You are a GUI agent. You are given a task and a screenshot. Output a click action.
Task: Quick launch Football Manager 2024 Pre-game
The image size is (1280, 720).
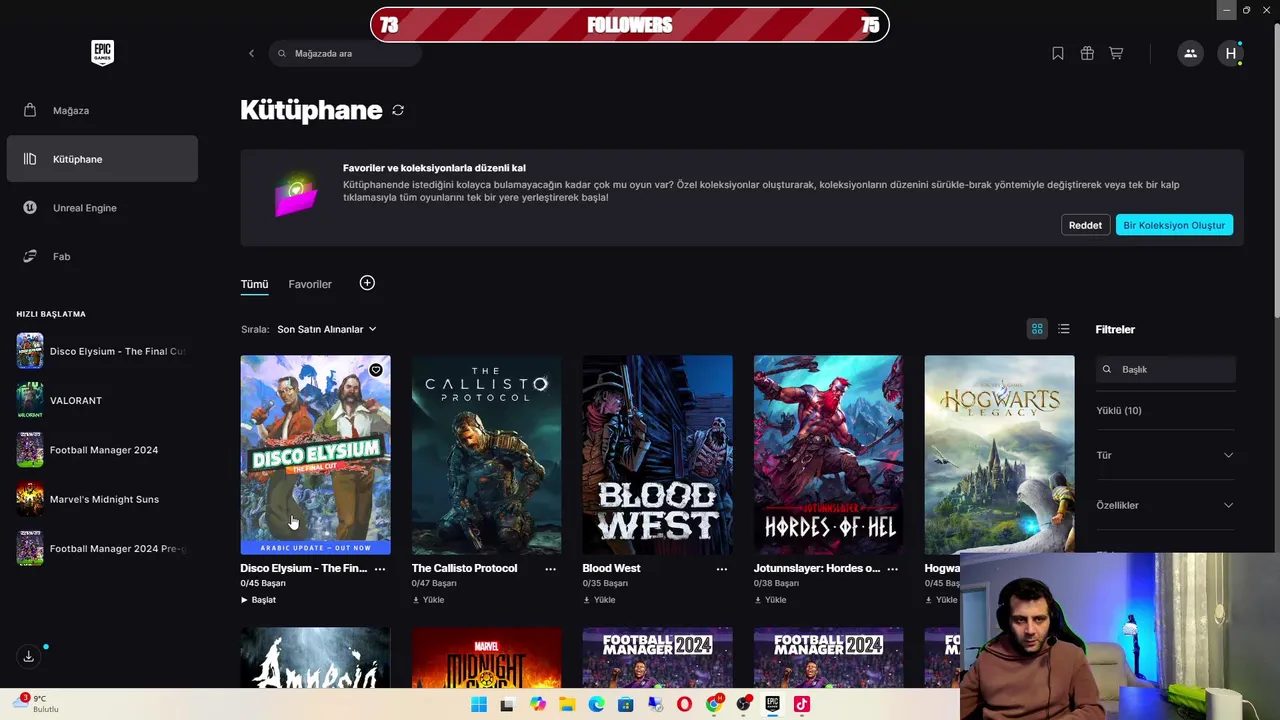pyautogui.click(x=102, y=548)
